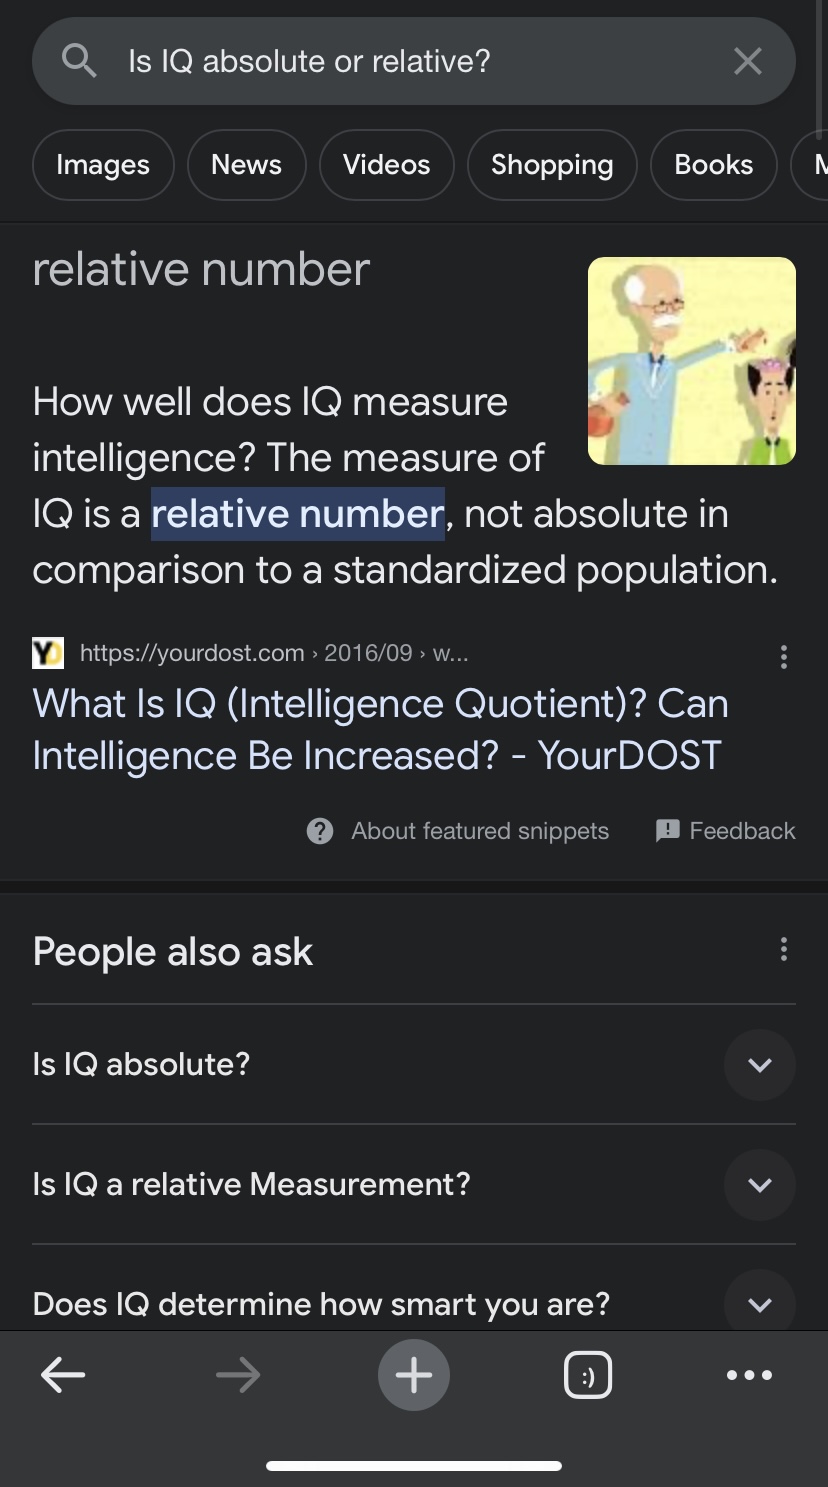The image size is (828, 1487).
Task: Open the YourDOST article link
Action: (380, 729)
